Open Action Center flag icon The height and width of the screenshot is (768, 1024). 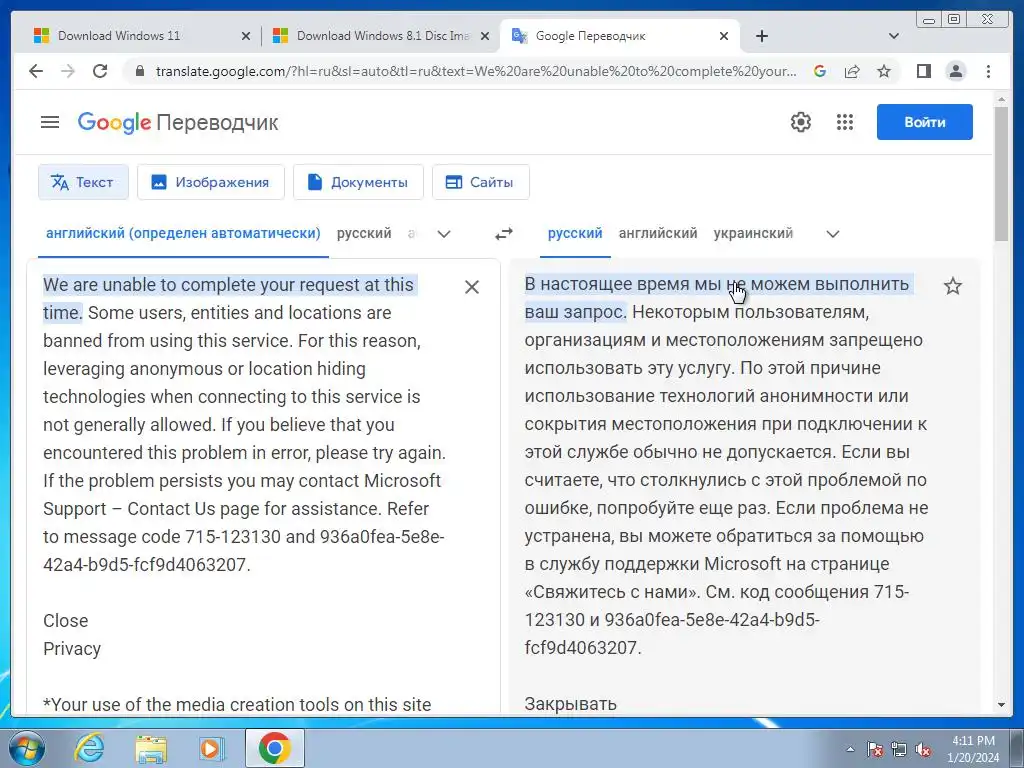(x=874, y=750)
